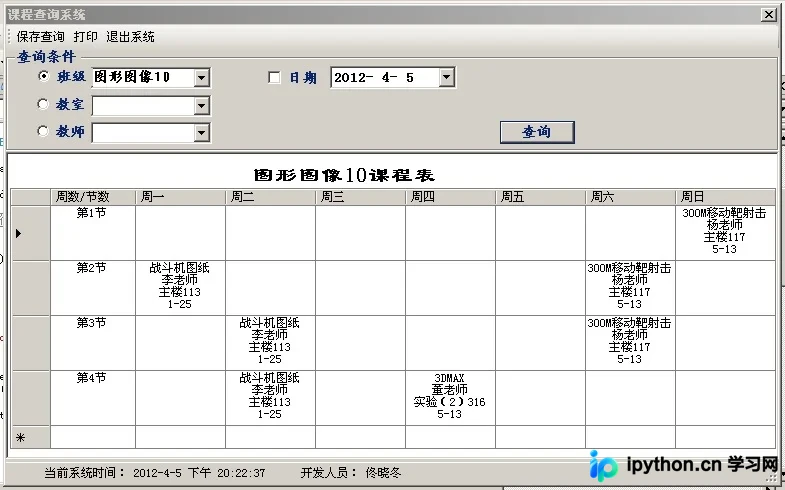Select the 周六 第2节 300M移动靶射击 cell
785x490 pixels.
630,288
